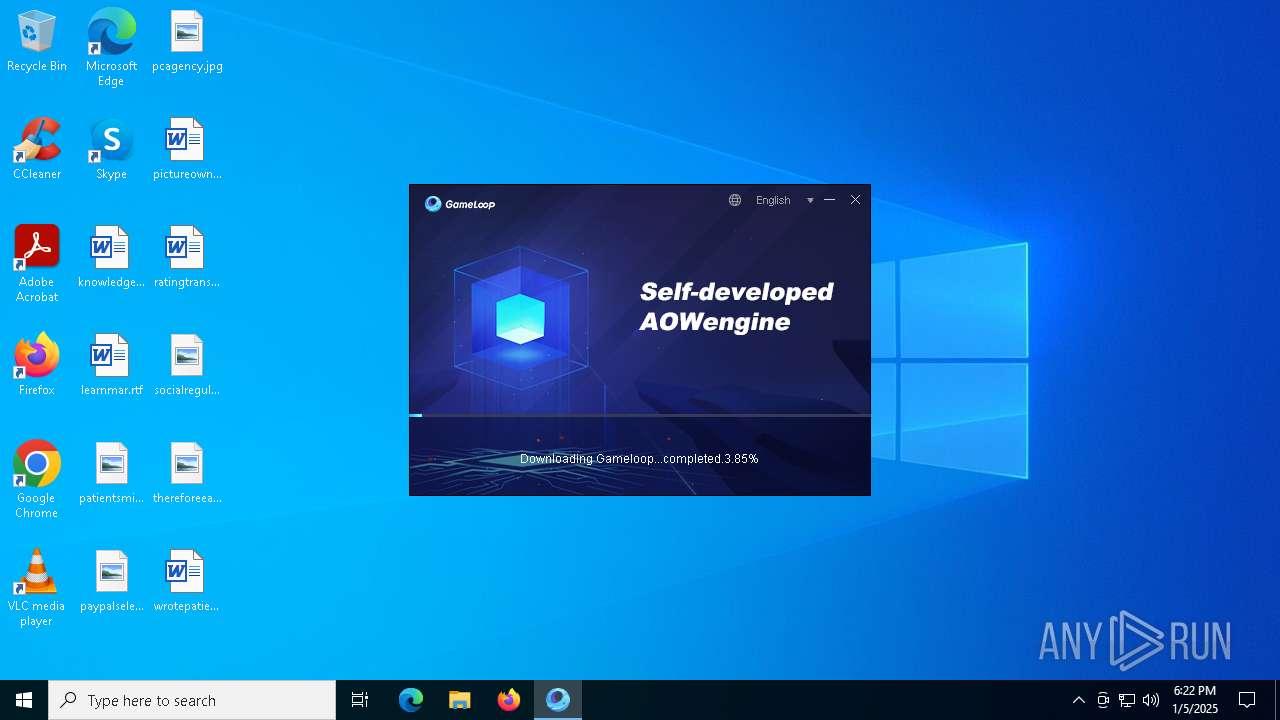
Task: Select the patientsmi... image file
Action: (x=111, y=474)
